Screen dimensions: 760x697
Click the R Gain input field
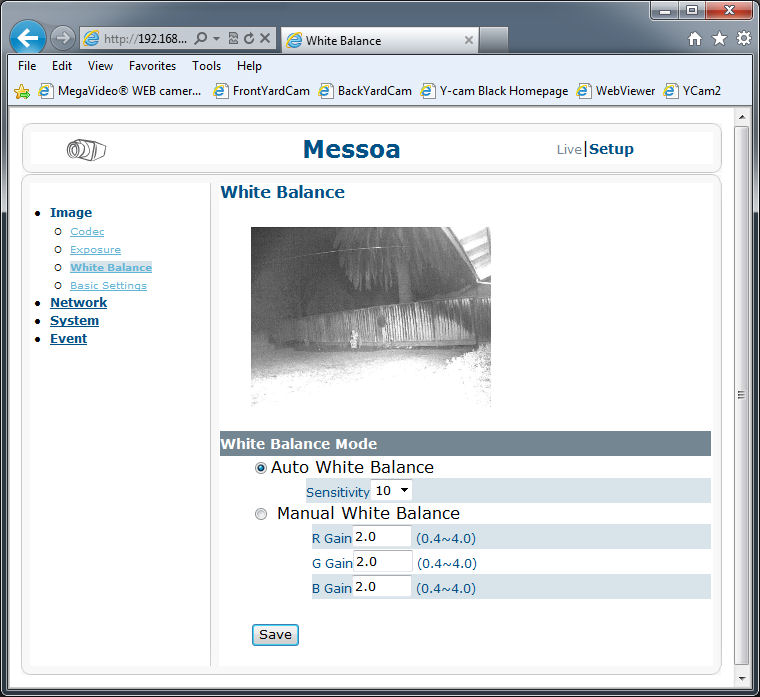point(382,538)
